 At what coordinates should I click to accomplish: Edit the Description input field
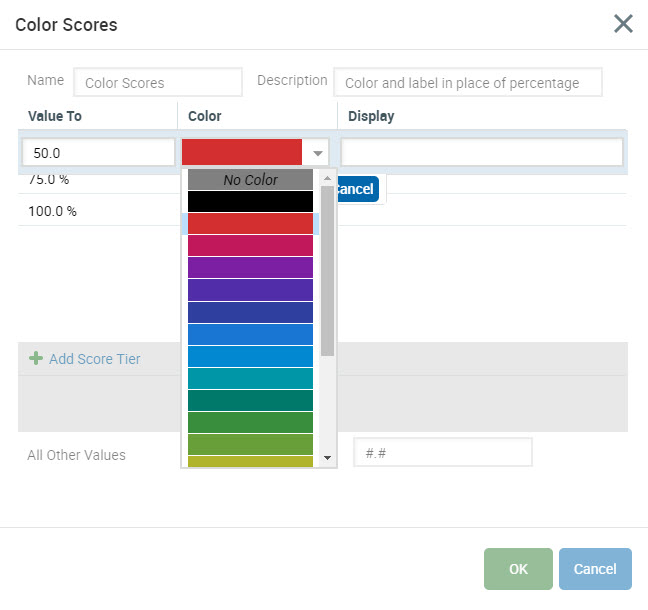coord(467,83)
